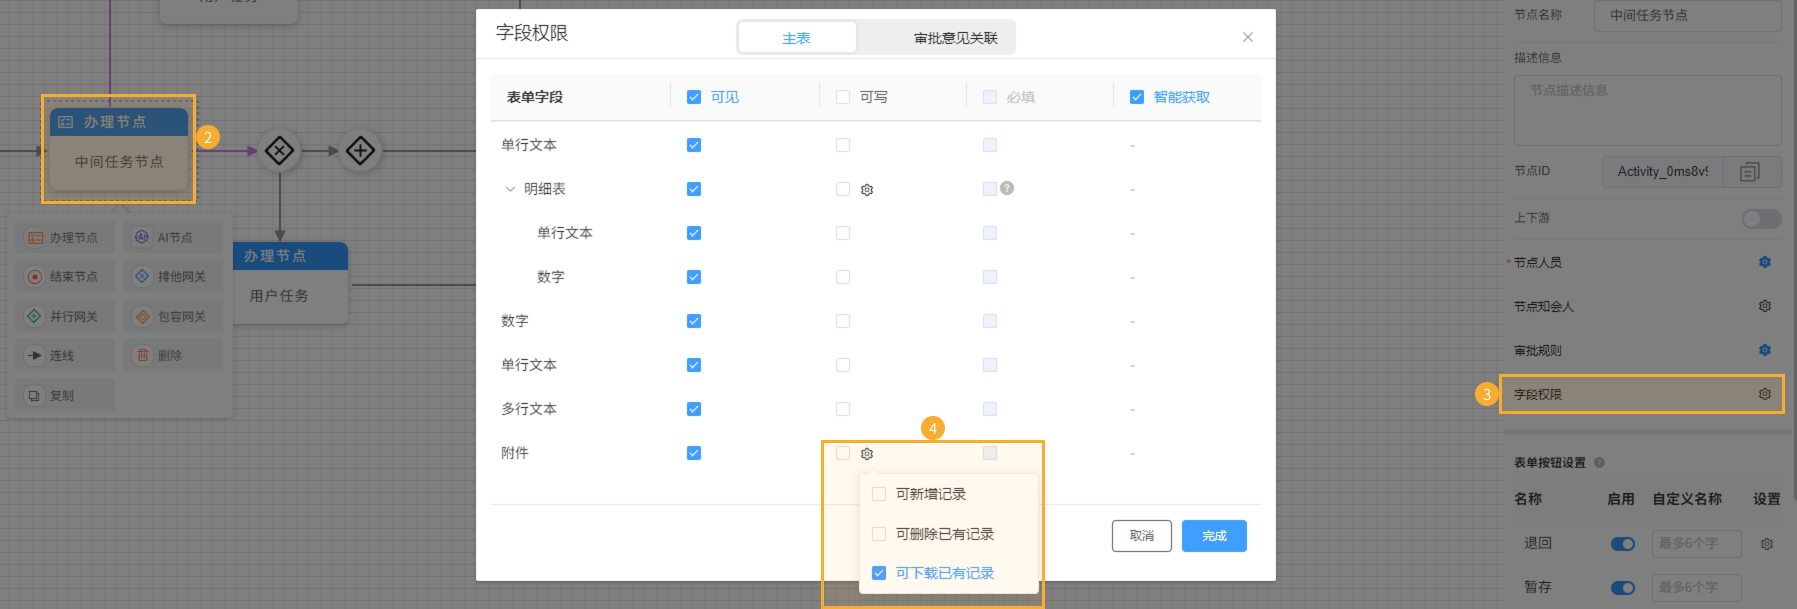Click custom name field for 退回

[x=1695, y=544]
